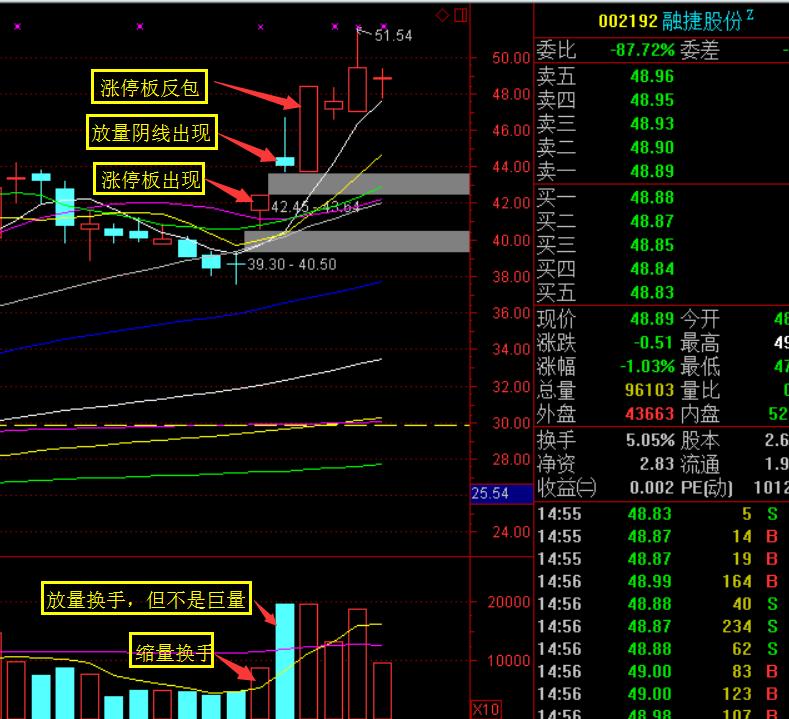
Task: Select the 14:55 tick with volume 5
Action: (660, 514)
